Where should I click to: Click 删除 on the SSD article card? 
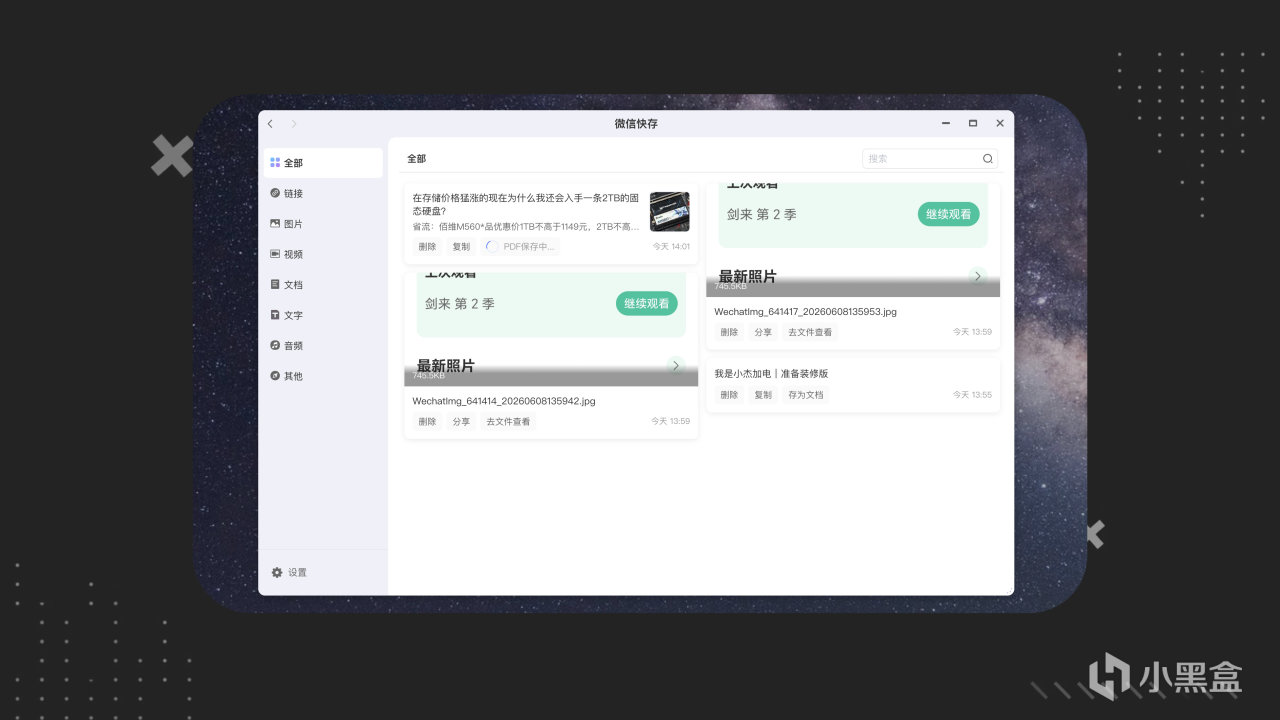click(427, 246)
